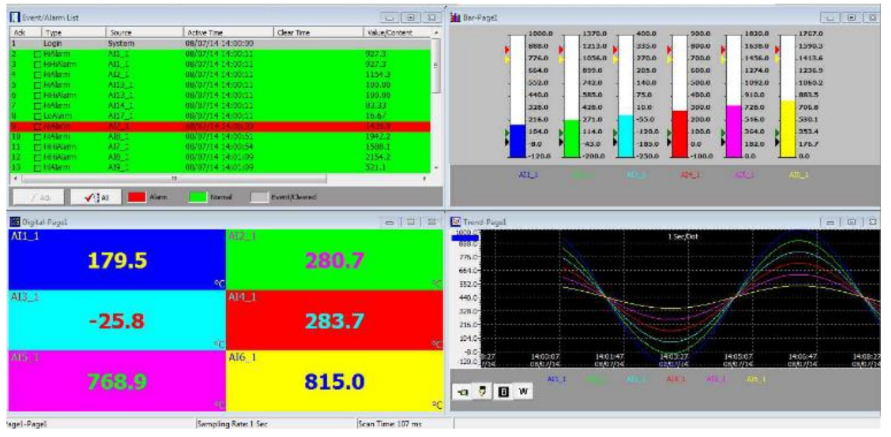Click the Event/Alarm List window icon
This screenshot has height=437, width=891.
14,17
